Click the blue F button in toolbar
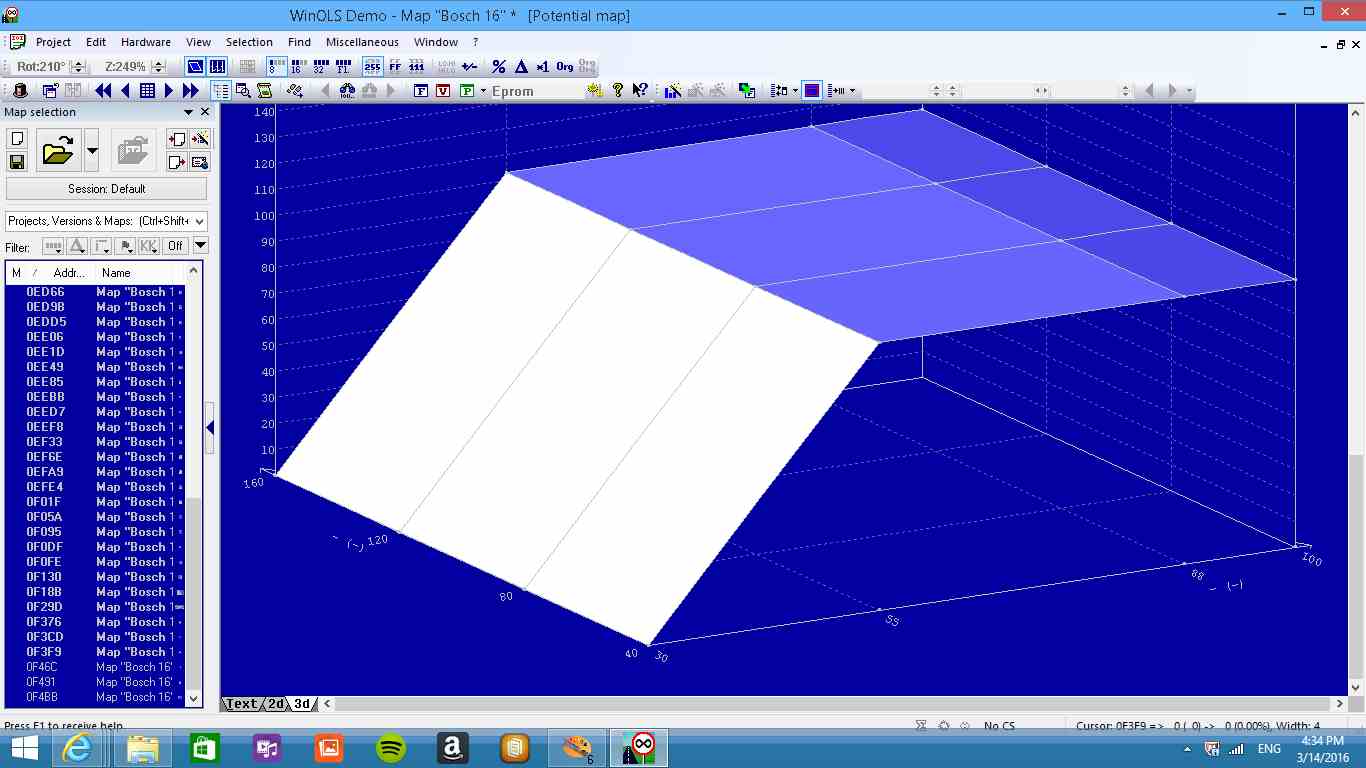This screenshot has height=768, width=1366. [421, 91]
